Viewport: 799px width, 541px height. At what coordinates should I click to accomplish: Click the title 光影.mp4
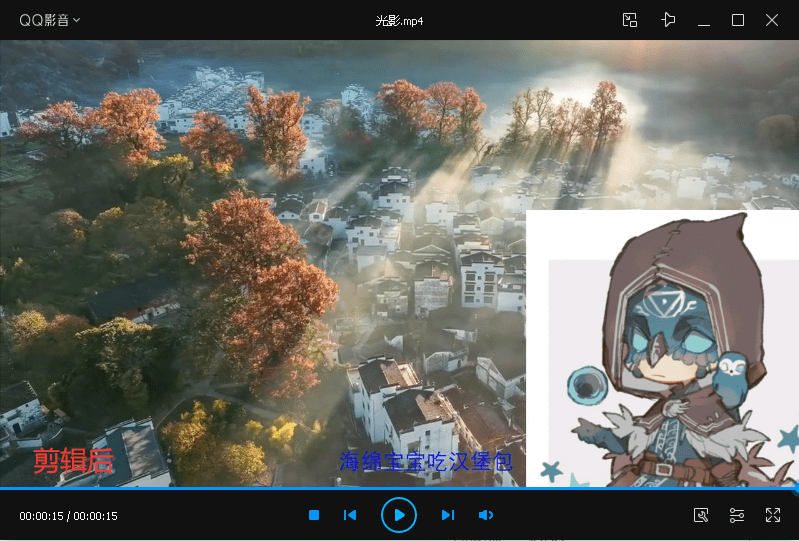tap(399, 21)
